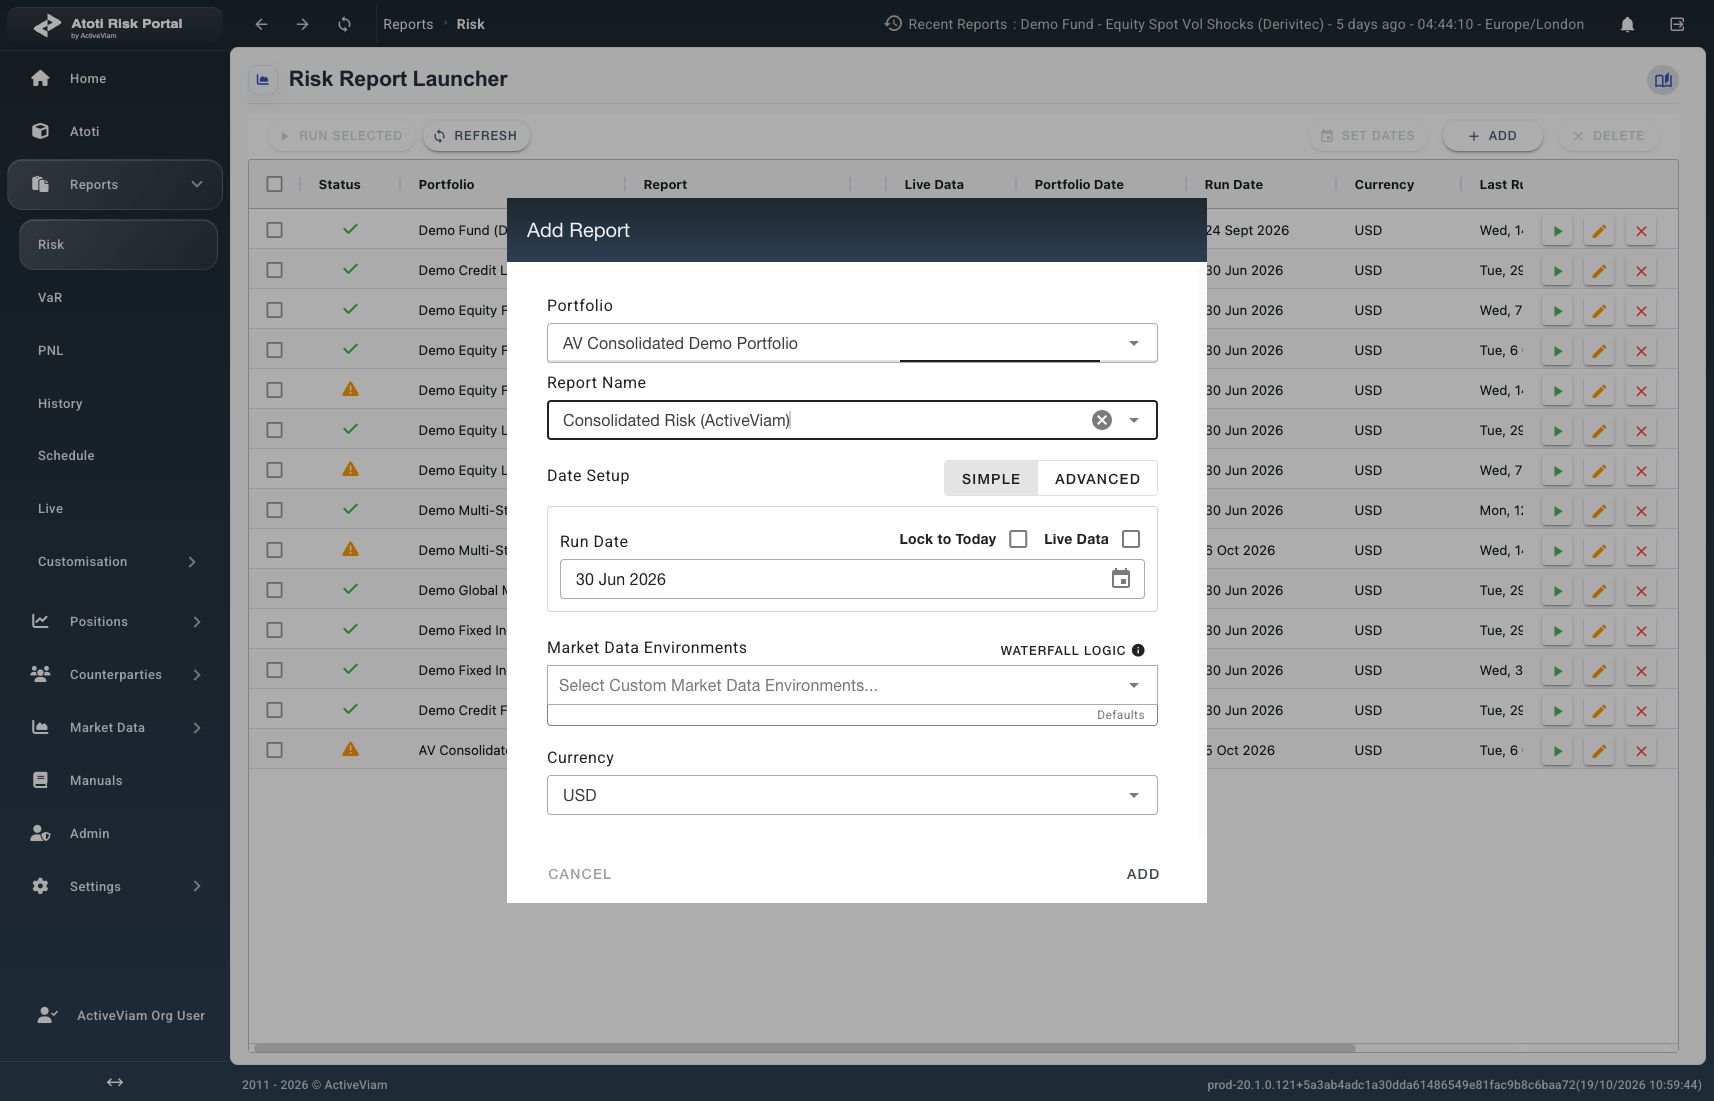Viewport: 1714px width, 1101px height.
Task: Confirm with the dialog ADD button
Action: (1143, 874)
